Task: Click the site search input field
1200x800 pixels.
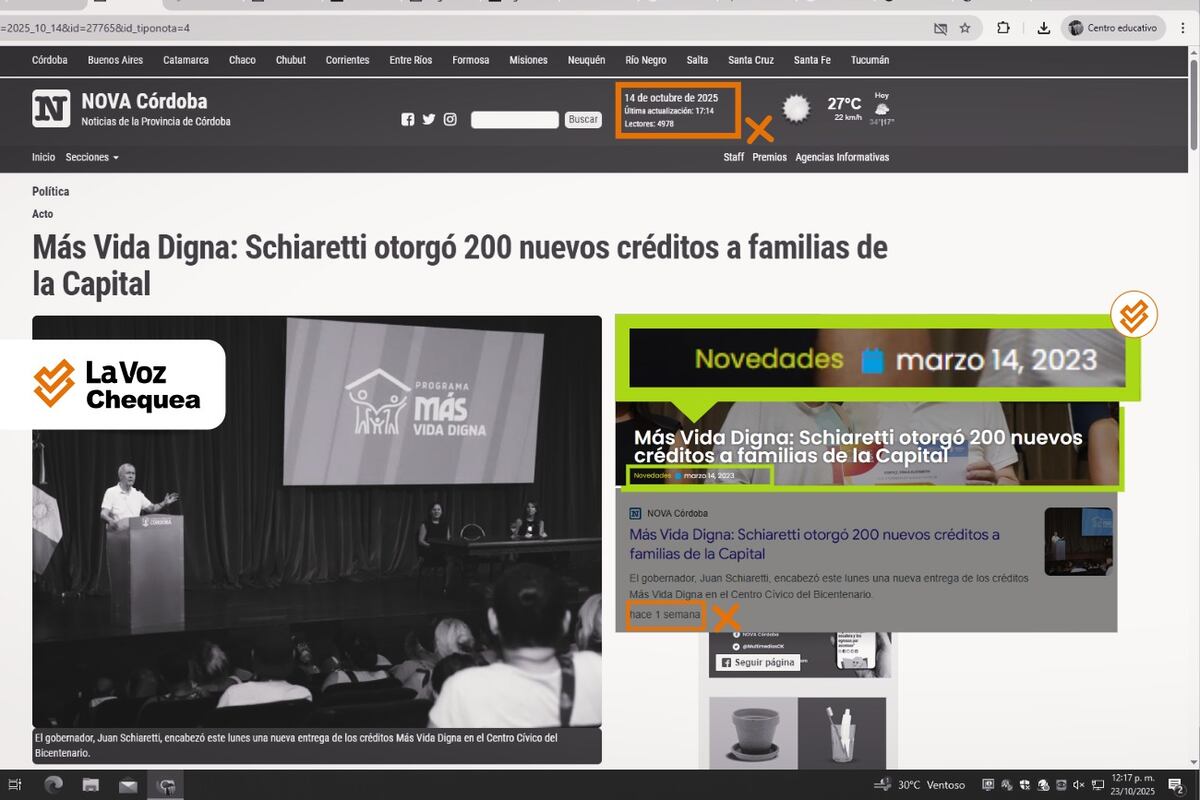Action: coord(514,120)
